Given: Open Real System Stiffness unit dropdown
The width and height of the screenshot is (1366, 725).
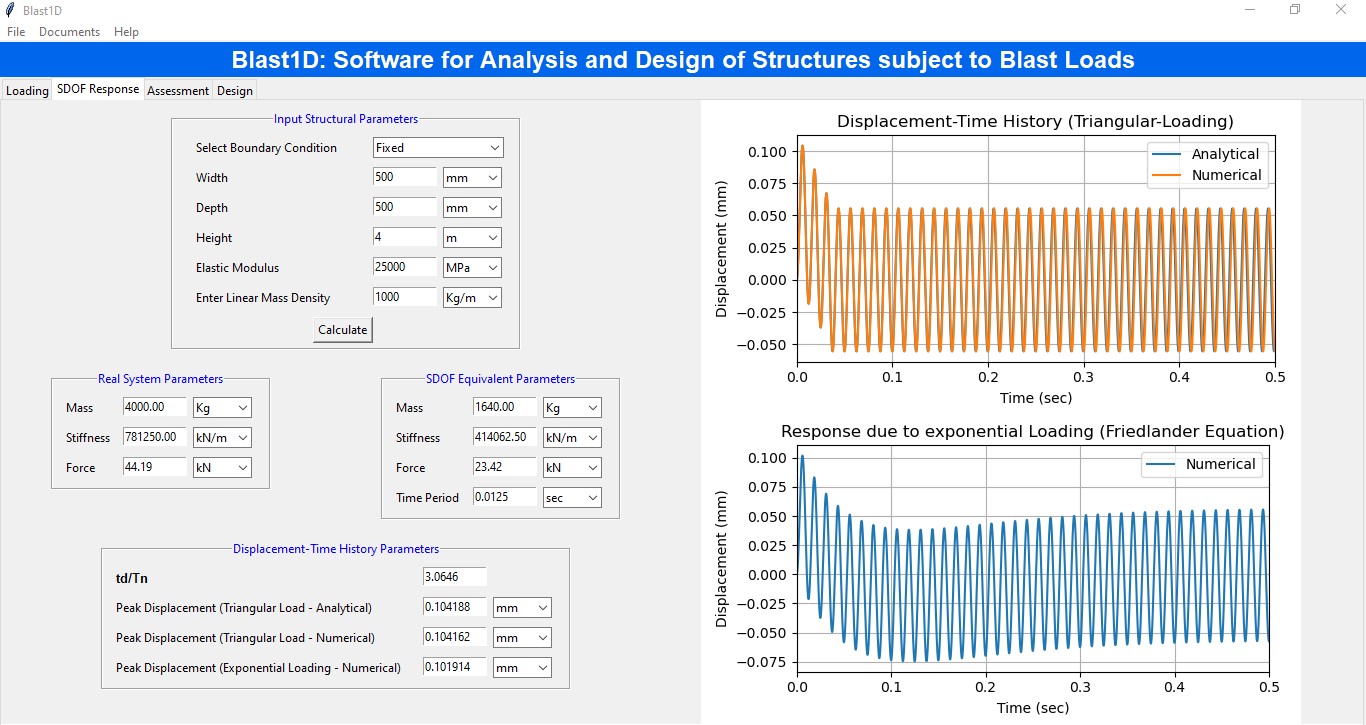Looking at the screenshot, I should point(222,438).
